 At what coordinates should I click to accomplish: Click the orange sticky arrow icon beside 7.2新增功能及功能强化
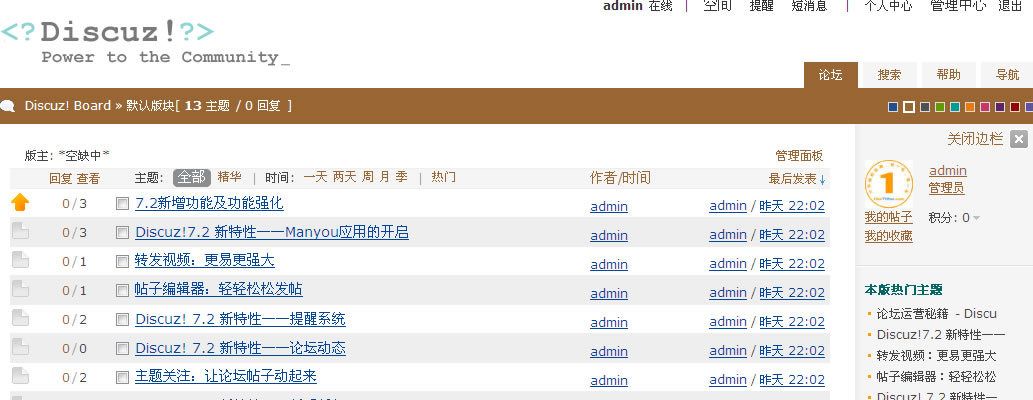20,202
